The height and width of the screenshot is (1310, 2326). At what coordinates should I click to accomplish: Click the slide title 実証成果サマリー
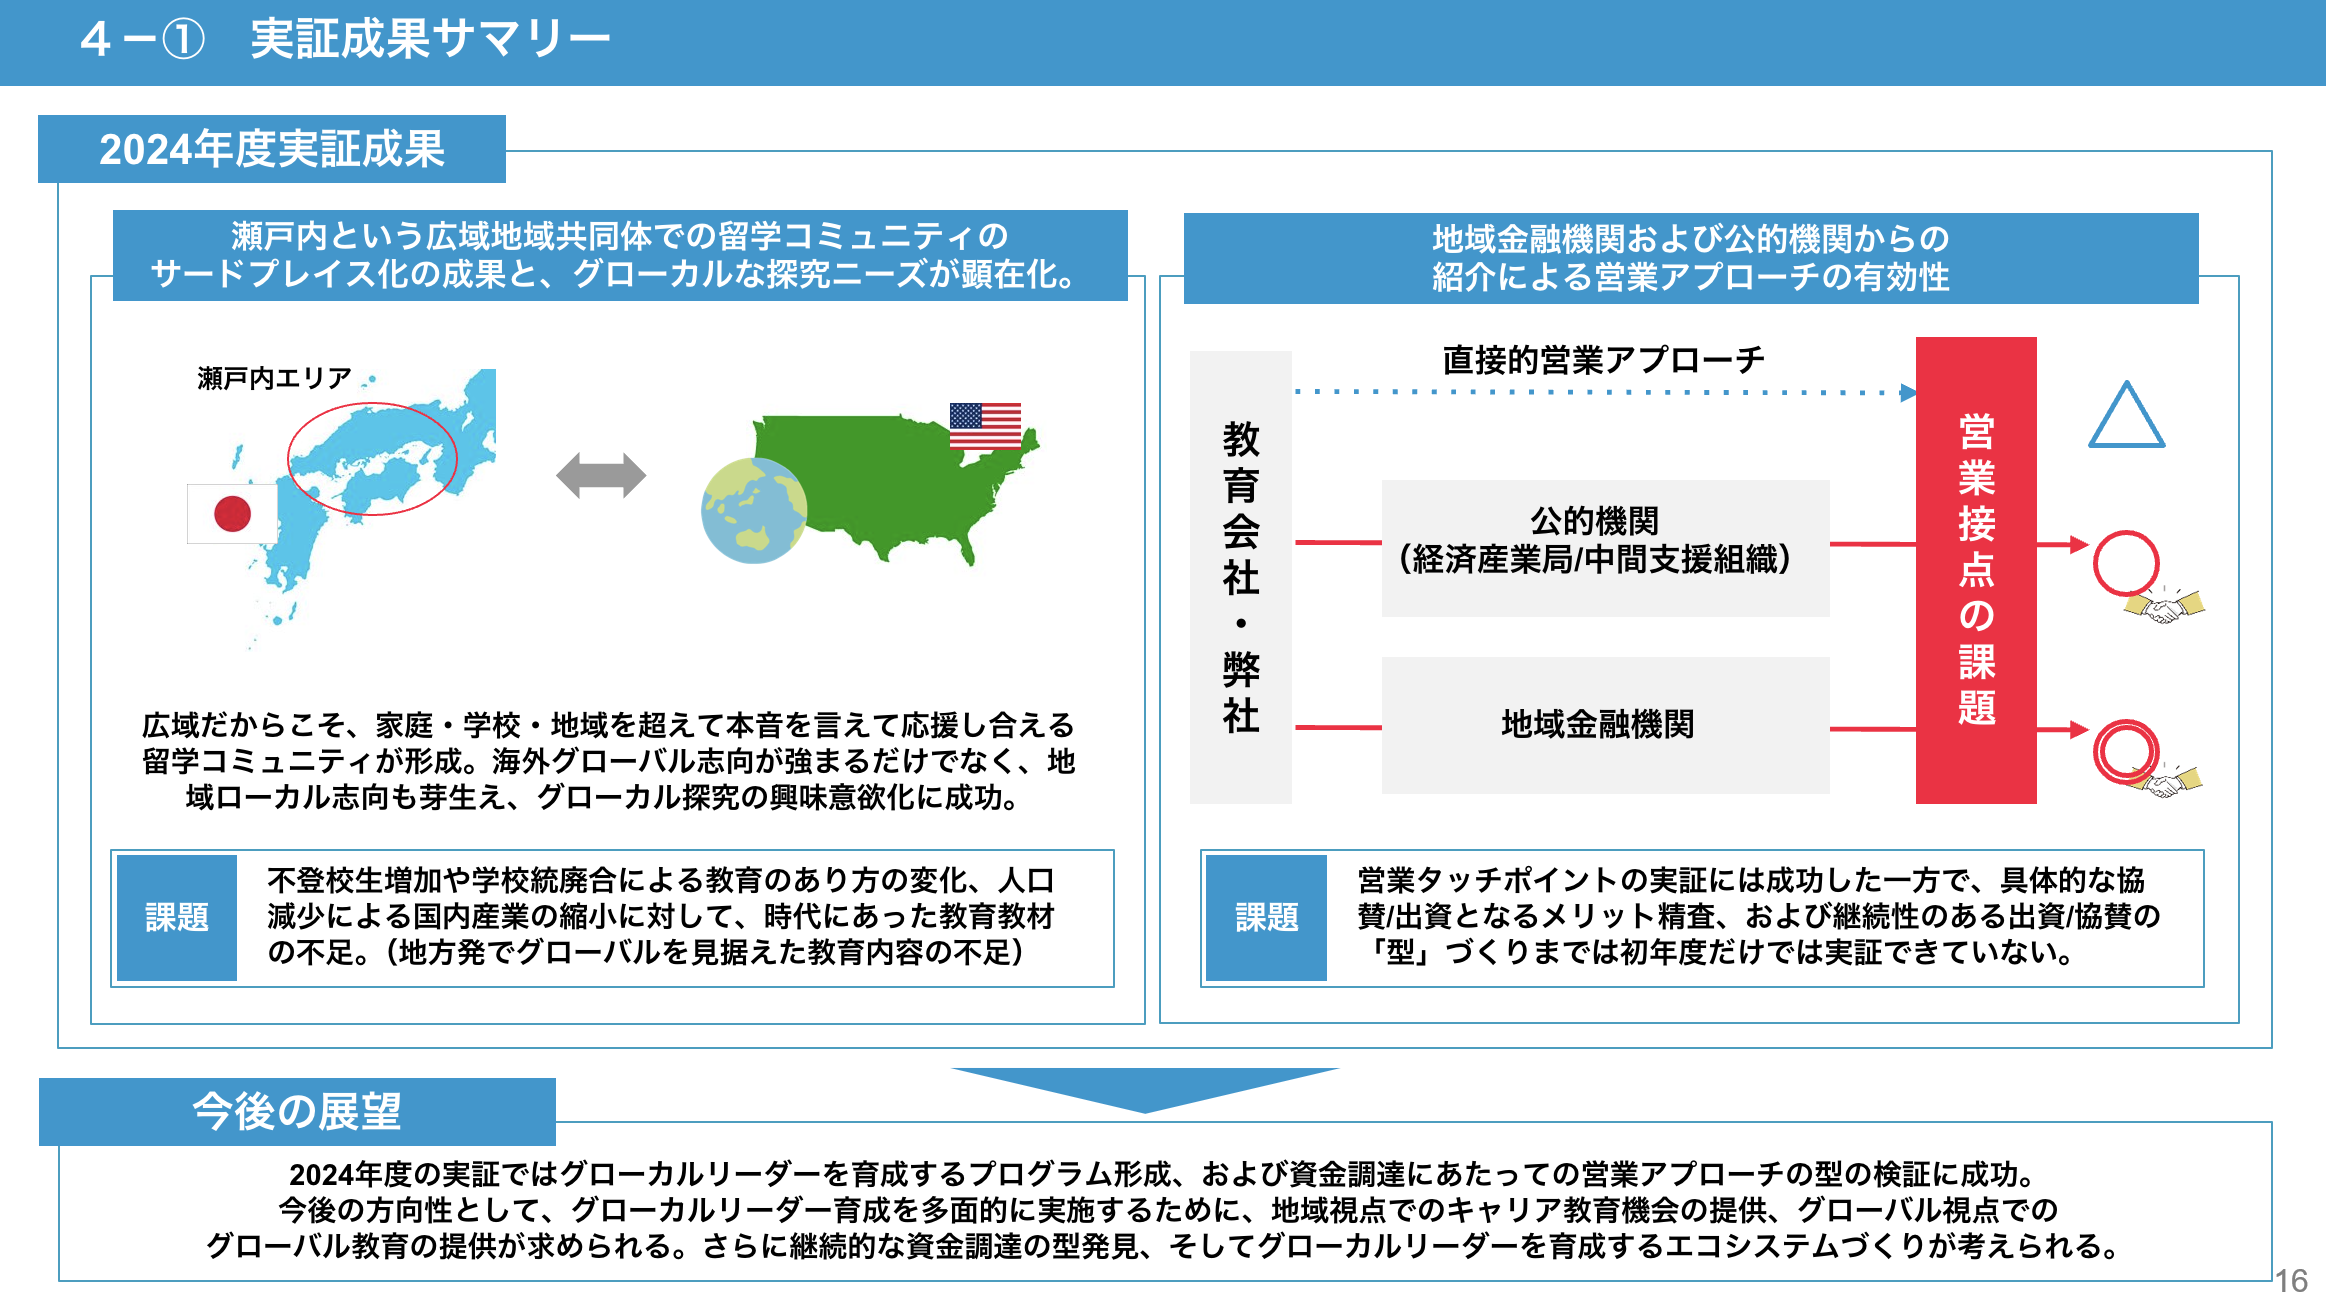430,39
